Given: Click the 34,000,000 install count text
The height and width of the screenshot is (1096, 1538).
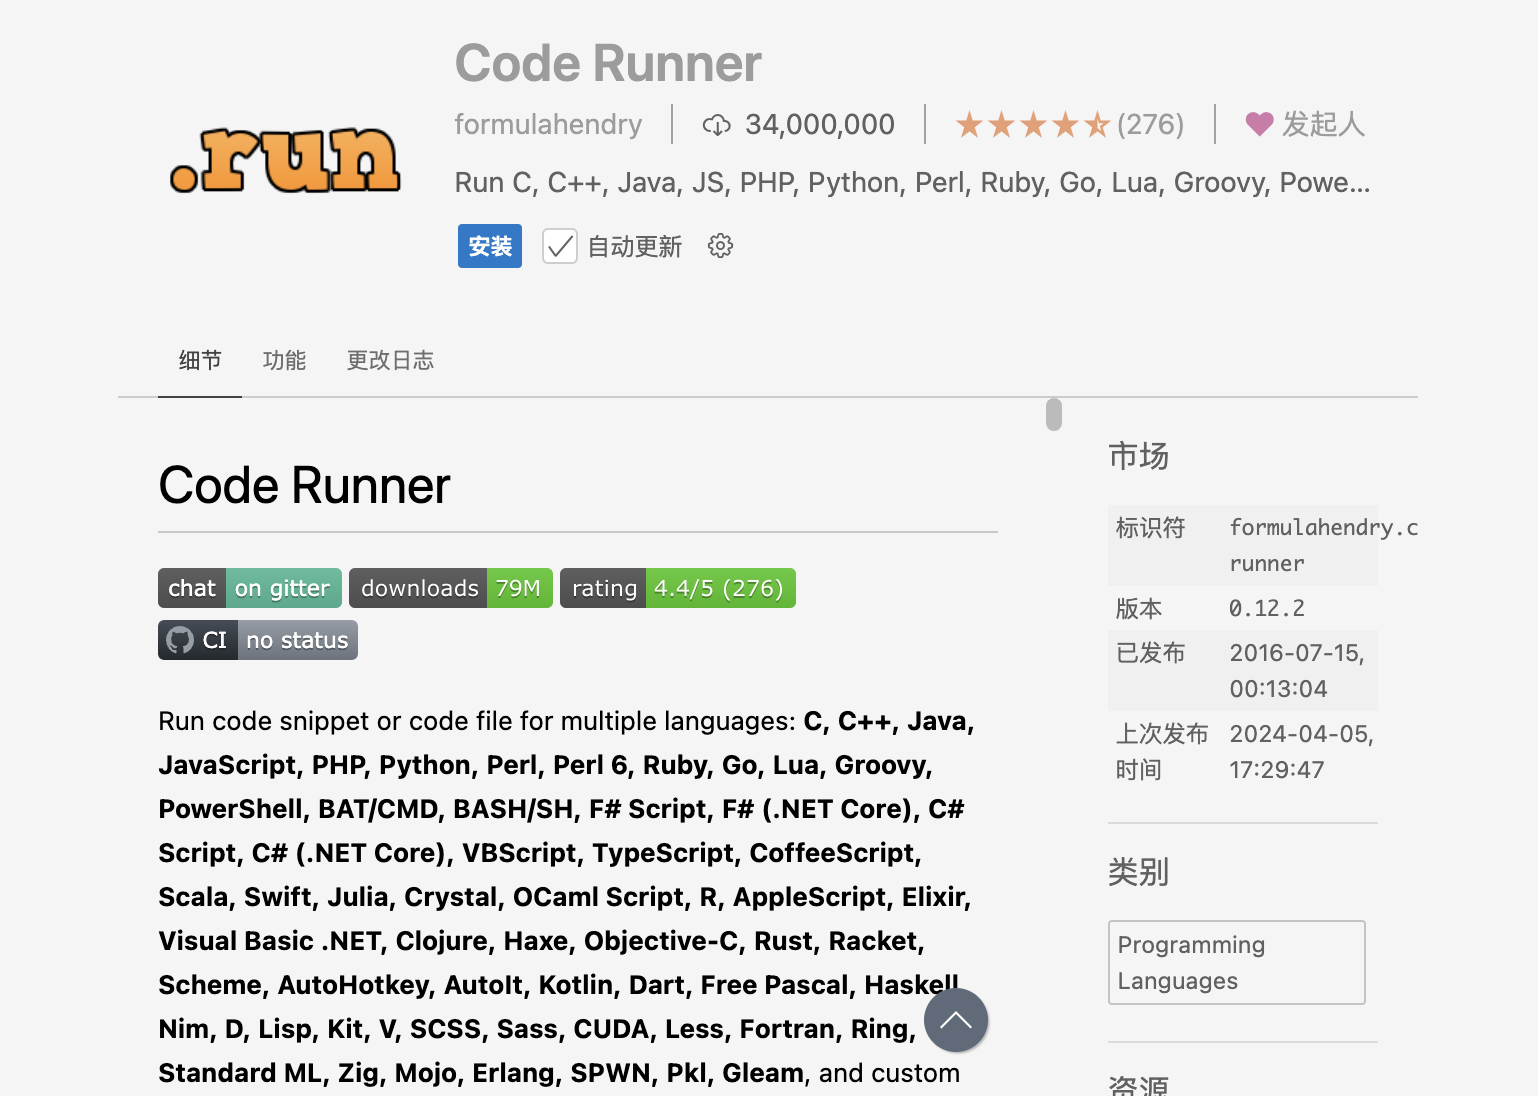Looking at the screenshot, I should tap(820, 124).
